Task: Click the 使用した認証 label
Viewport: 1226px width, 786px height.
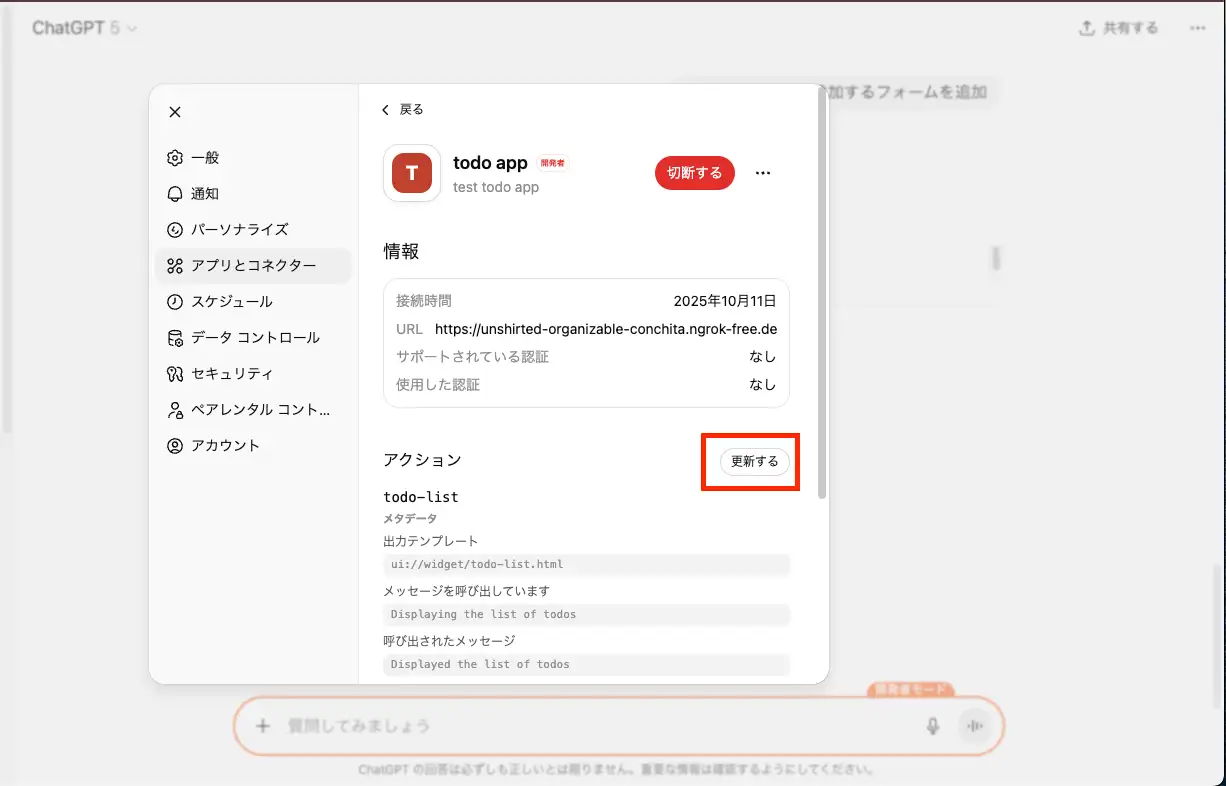Action: (438, 385)
